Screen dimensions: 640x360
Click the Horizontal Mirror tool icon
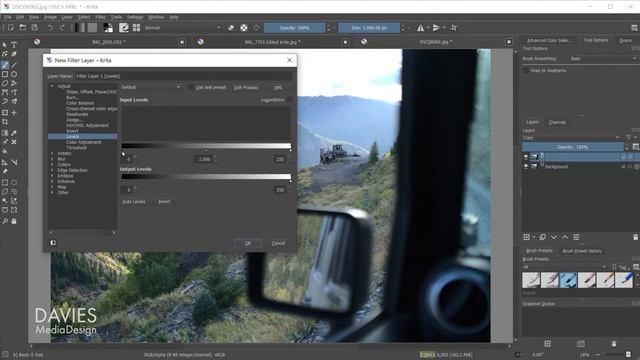[x=420, y=28]
